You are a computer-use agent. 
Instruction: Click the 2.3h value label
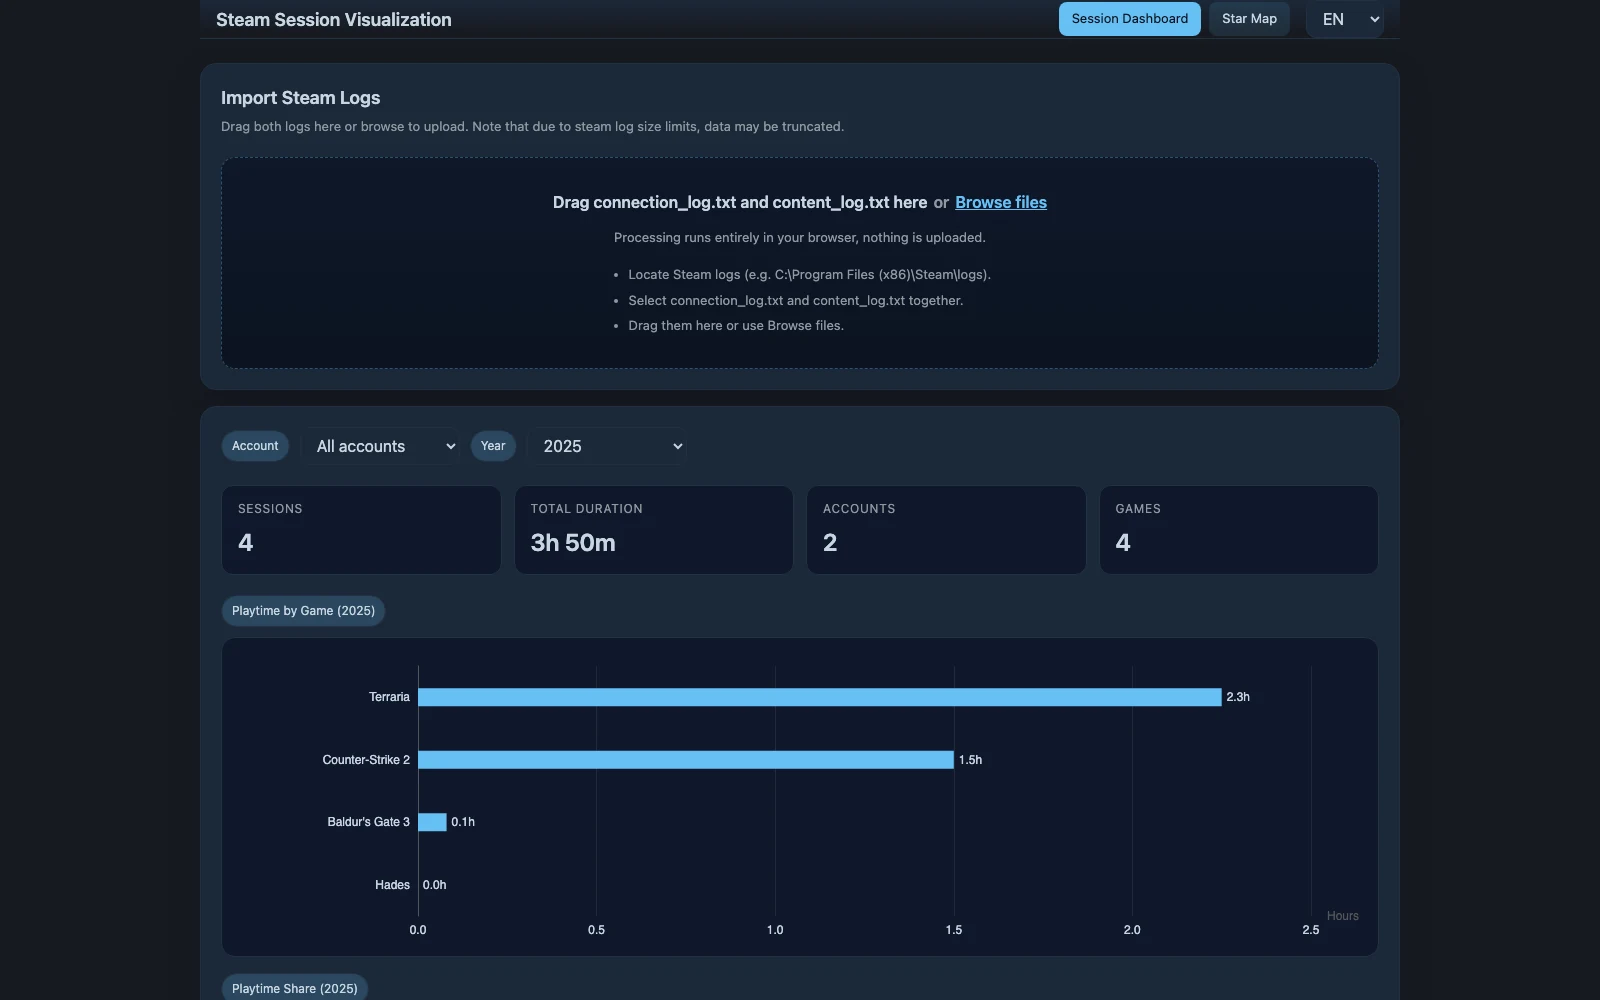[1238, 697]
